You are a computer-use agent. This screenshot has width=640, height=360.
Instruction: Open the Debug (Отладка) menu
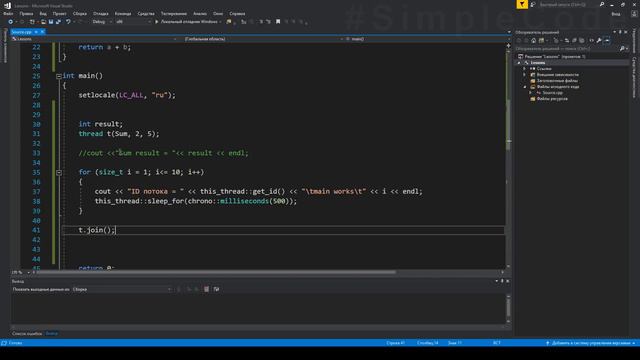(x=100, y=13)
